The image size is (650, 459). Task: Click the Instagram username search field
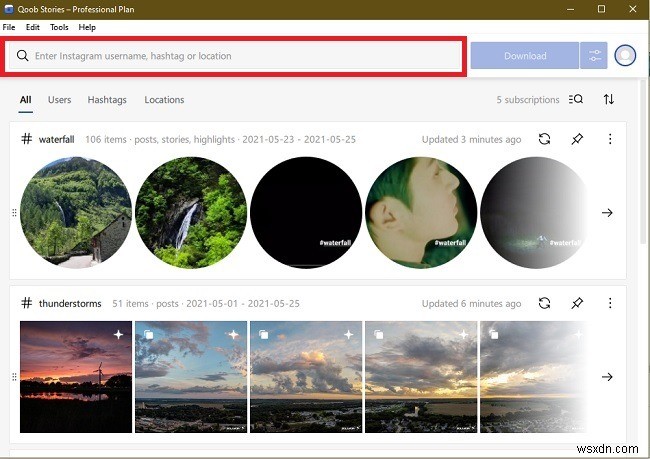[x=235, y=56]
